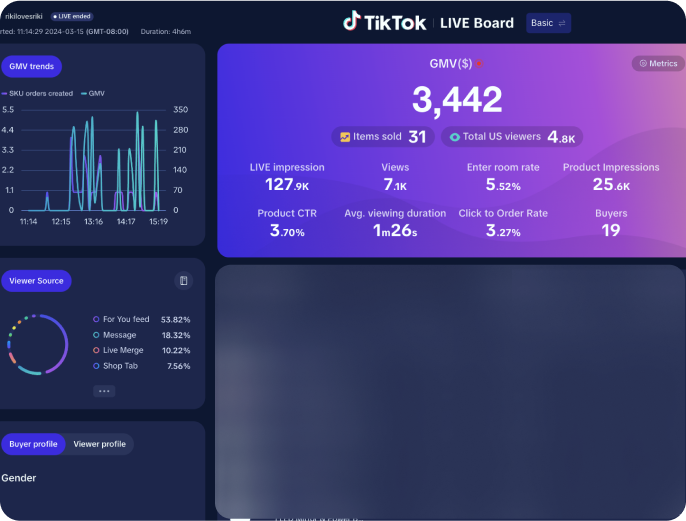Click the 15:19 time axis label
This screenshot has height=521, width=686.
(x=158, y=222)
